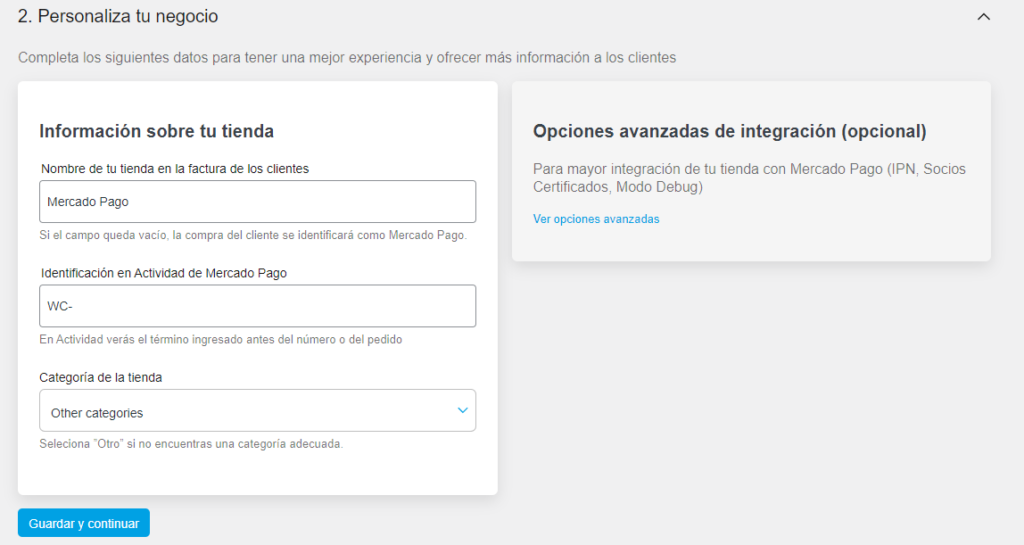This screenshot has width=1024, height=545.
Task: Click the 'Opciones avanzadas de integración (opcional)' heading
Action: (729, 131)
